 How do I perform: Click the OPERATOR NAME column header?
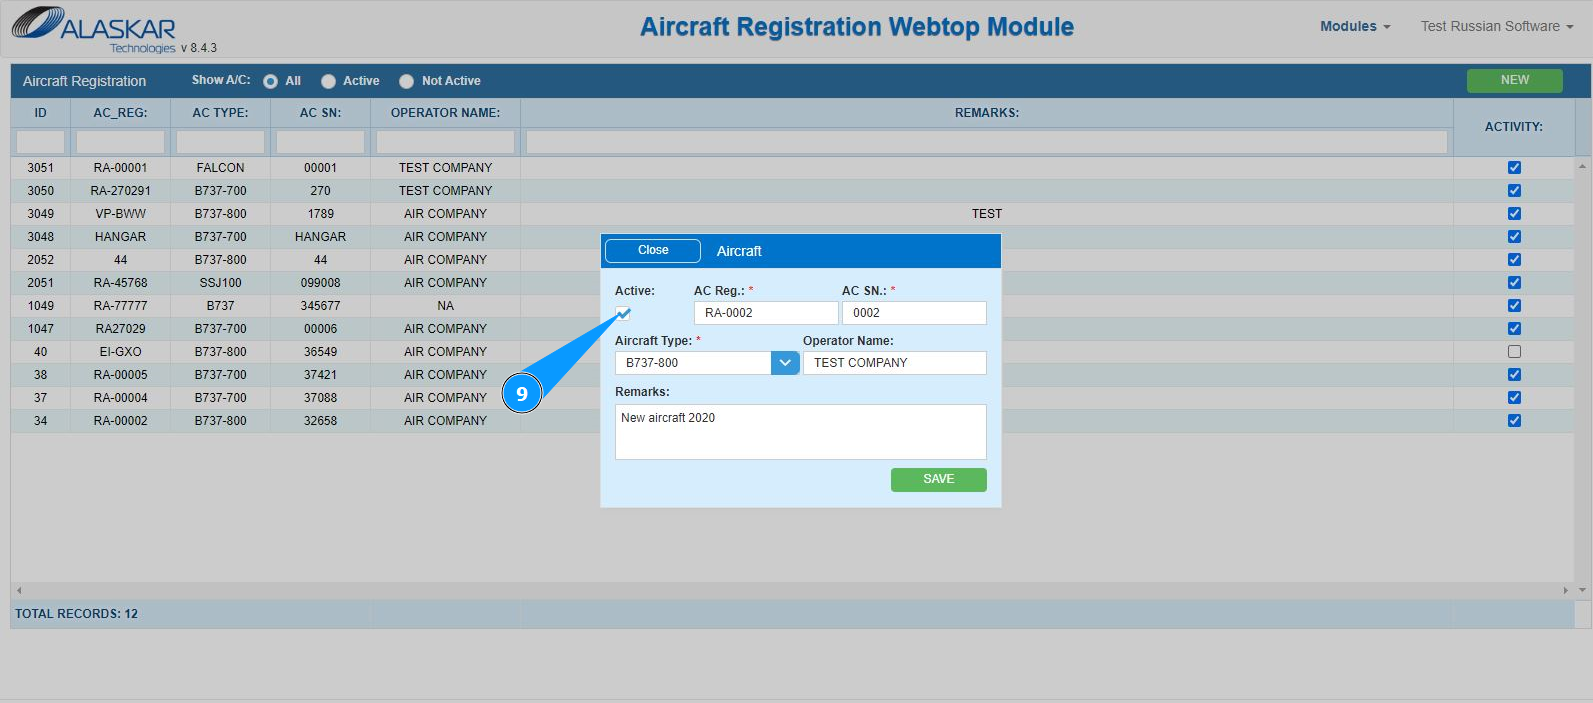click(445, 113)
